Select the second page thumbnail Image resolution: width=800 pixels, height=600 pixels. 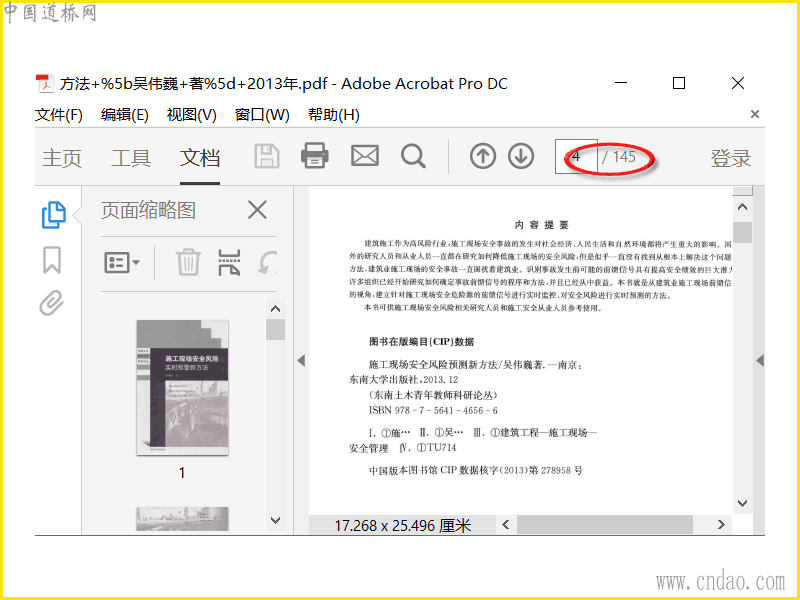[182, 519]
